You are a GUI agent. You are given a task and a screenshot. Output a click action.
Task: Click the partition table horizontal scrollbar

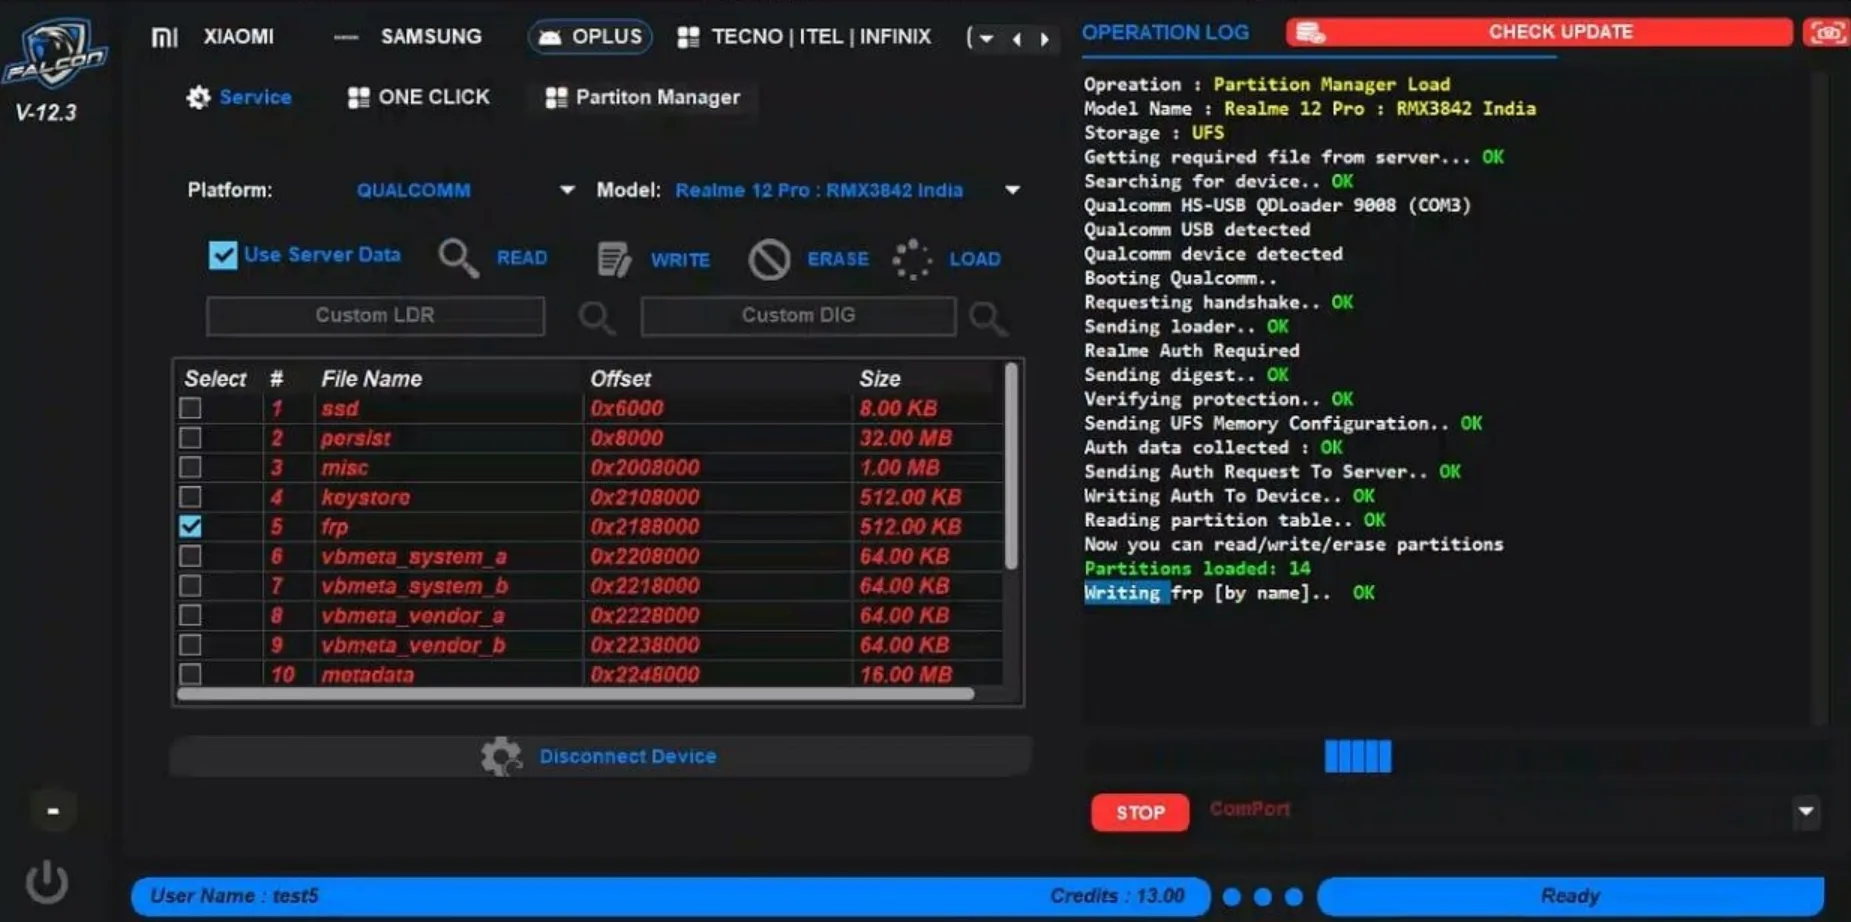pos(575,694)
